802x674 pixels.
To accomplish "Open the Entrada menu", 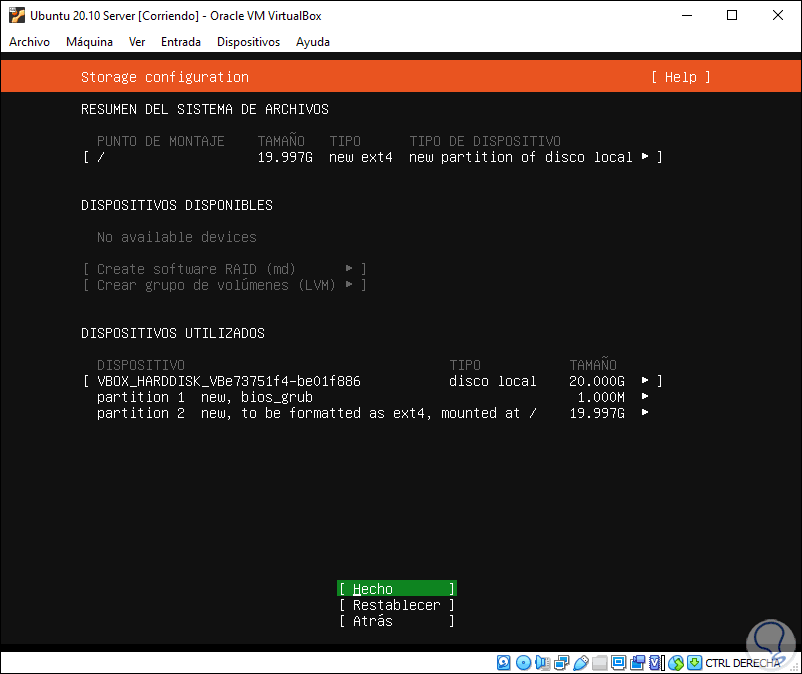I will (x=181, y=42).
